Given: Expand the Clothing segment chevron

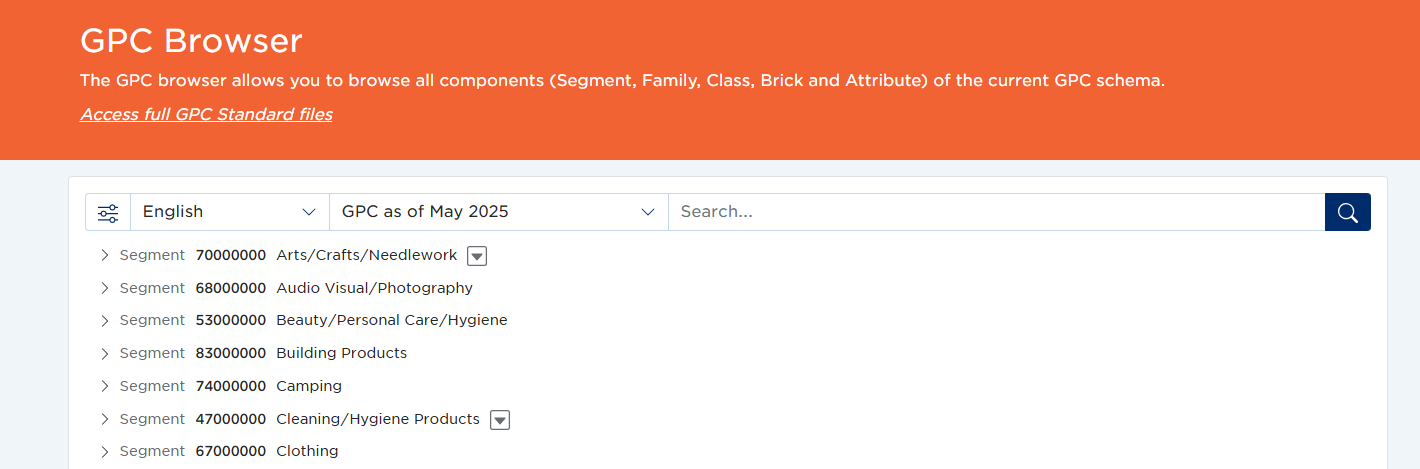Looking at the screenshot, I should pyautogui.click(x=104, y=452).
